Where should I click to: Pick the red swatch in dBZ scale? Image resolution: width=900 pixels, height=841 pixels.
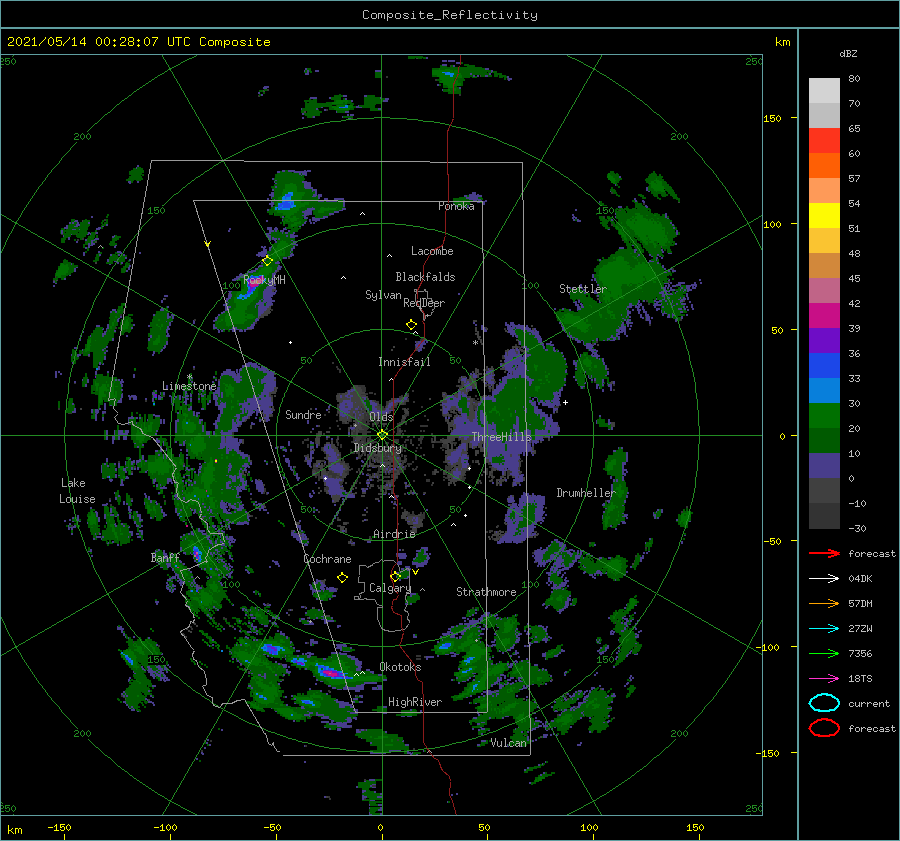tap(824, 141)
